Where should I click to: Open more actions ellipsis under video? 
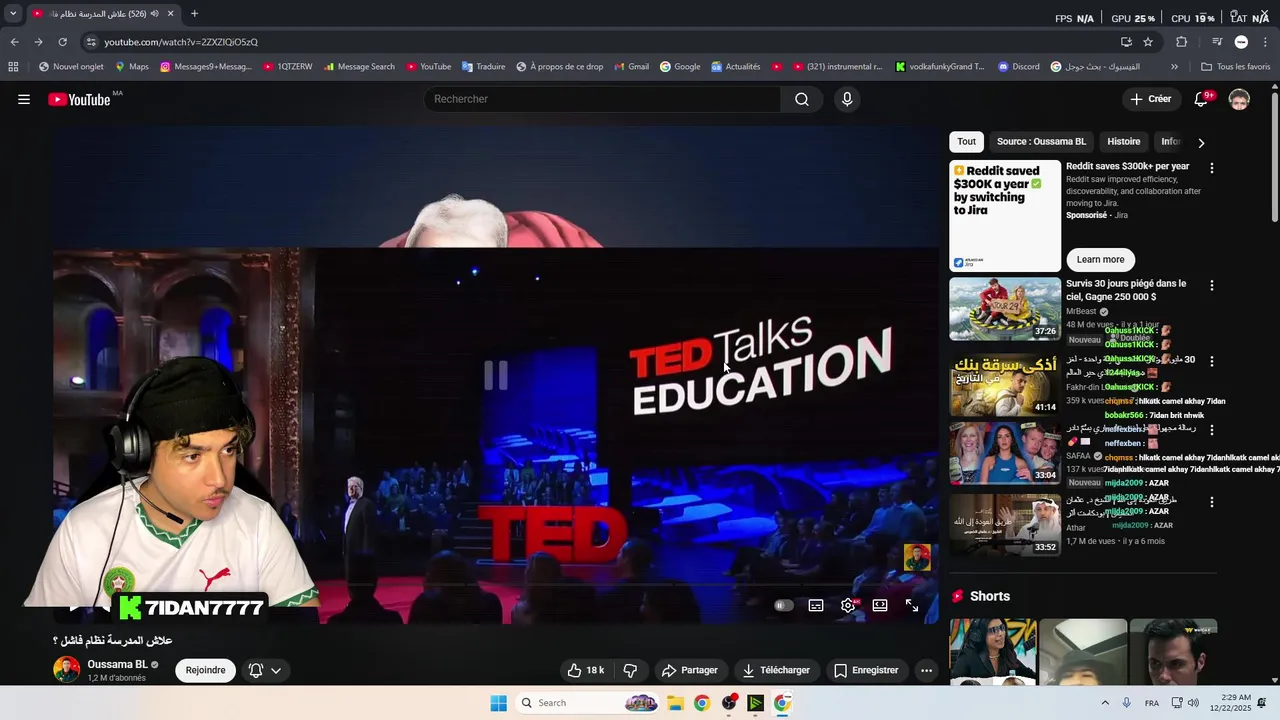927,670
